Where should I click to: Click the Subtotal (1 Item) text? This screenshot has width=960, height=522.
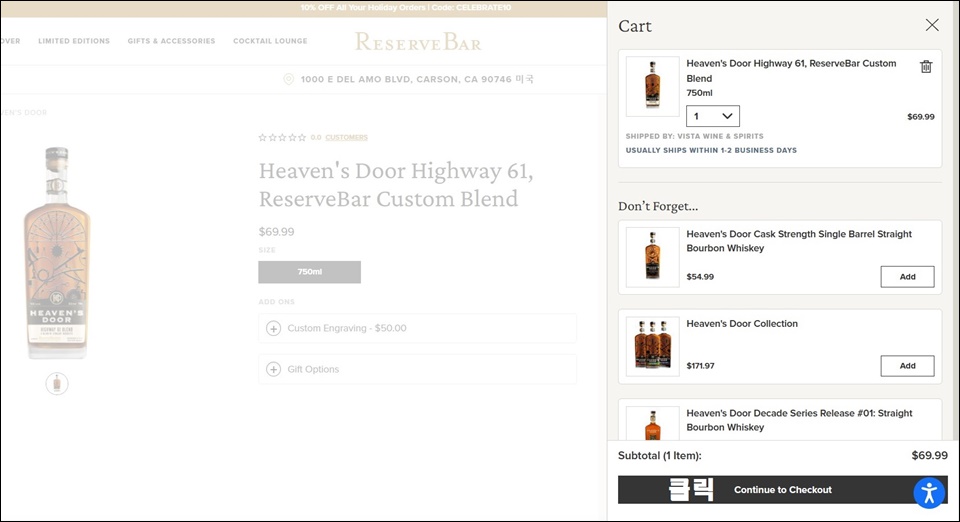click(x=660, y=456)
